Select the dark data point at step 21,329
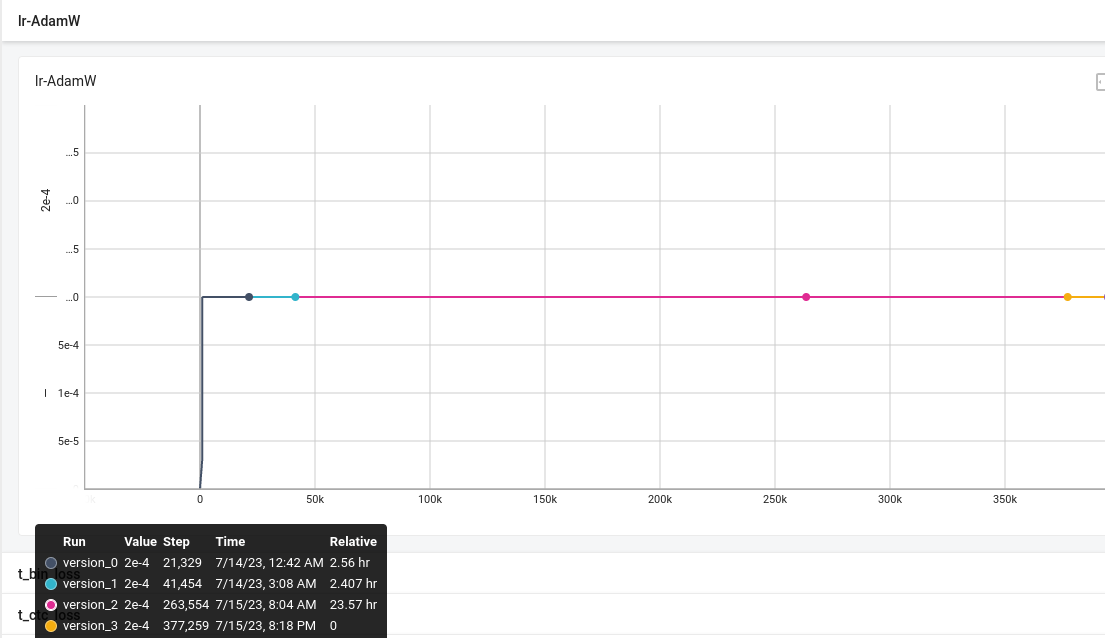Viewport: 1105px width, 638px height. tap(249, 296)
